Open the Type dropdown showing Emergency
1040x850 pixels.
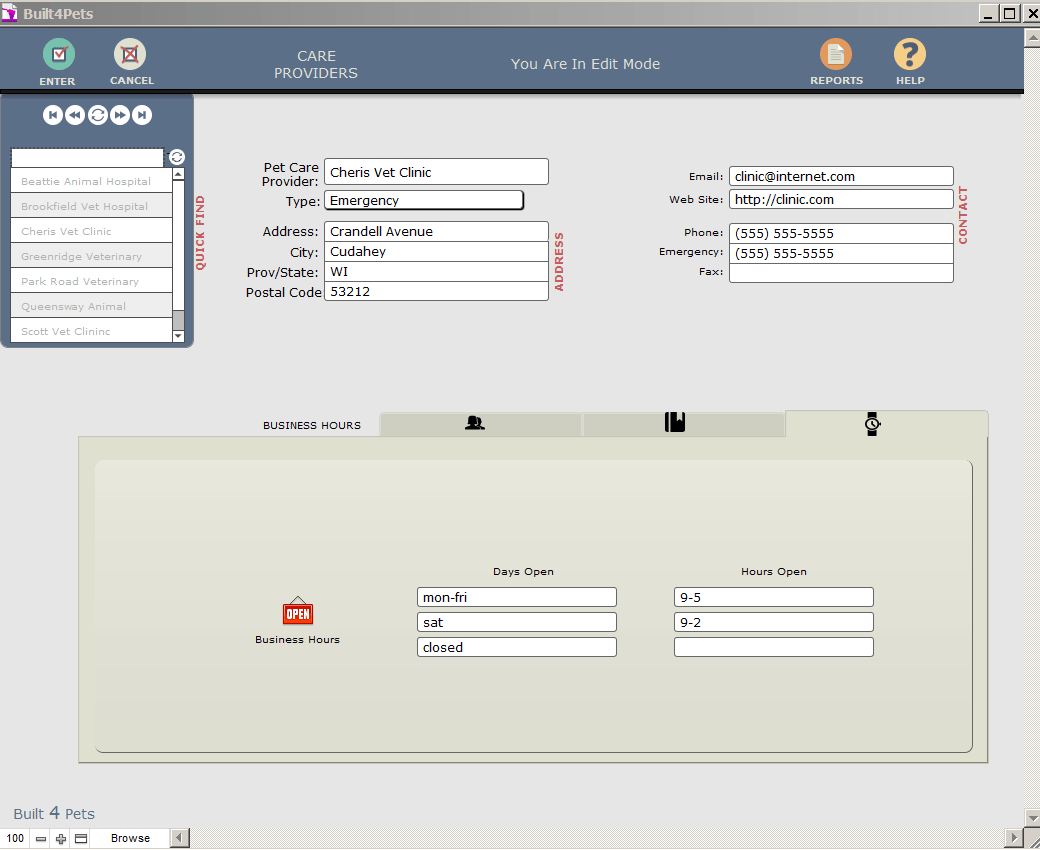pos(423,200)
